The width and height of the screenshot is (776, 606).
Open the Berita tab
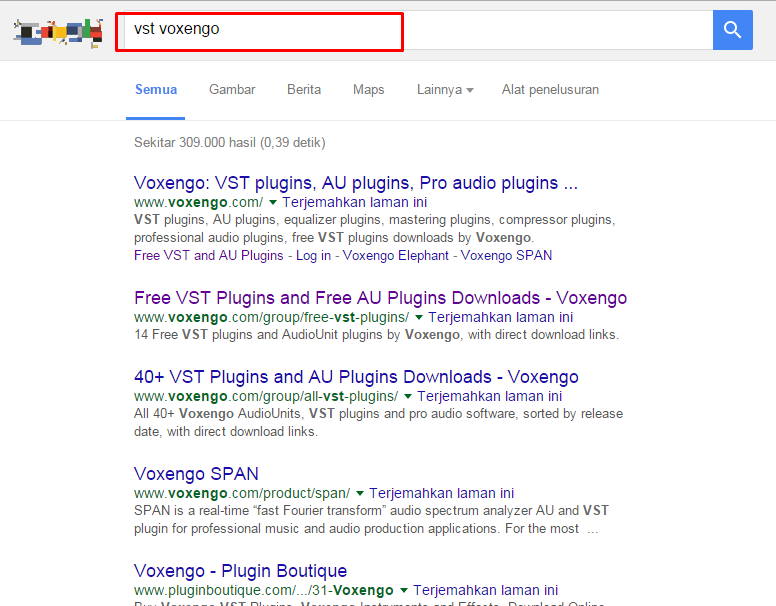tap(304, 90)
